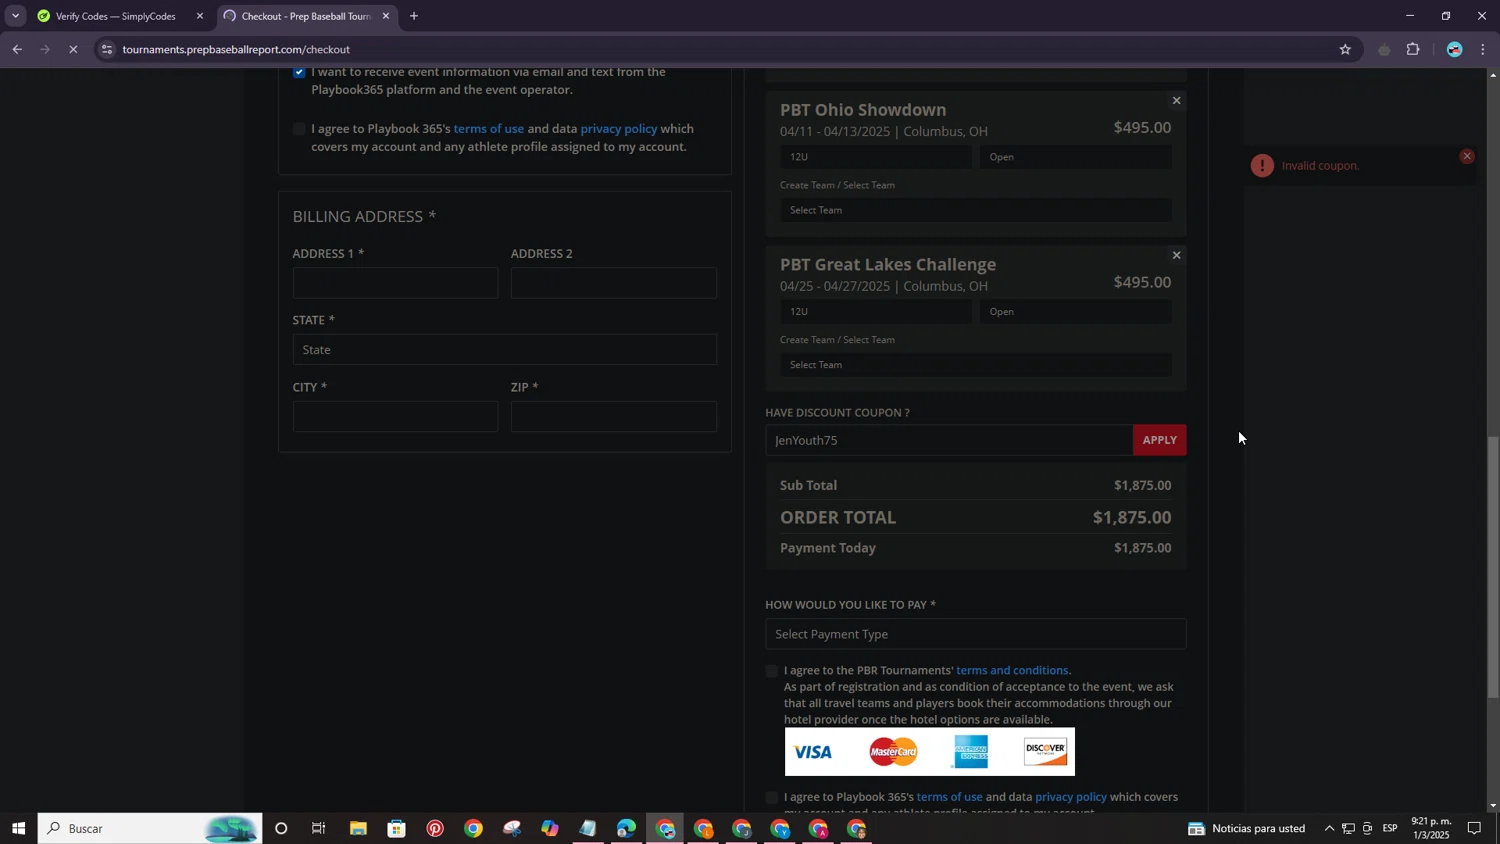Click the American Express logo

point(970,752)
